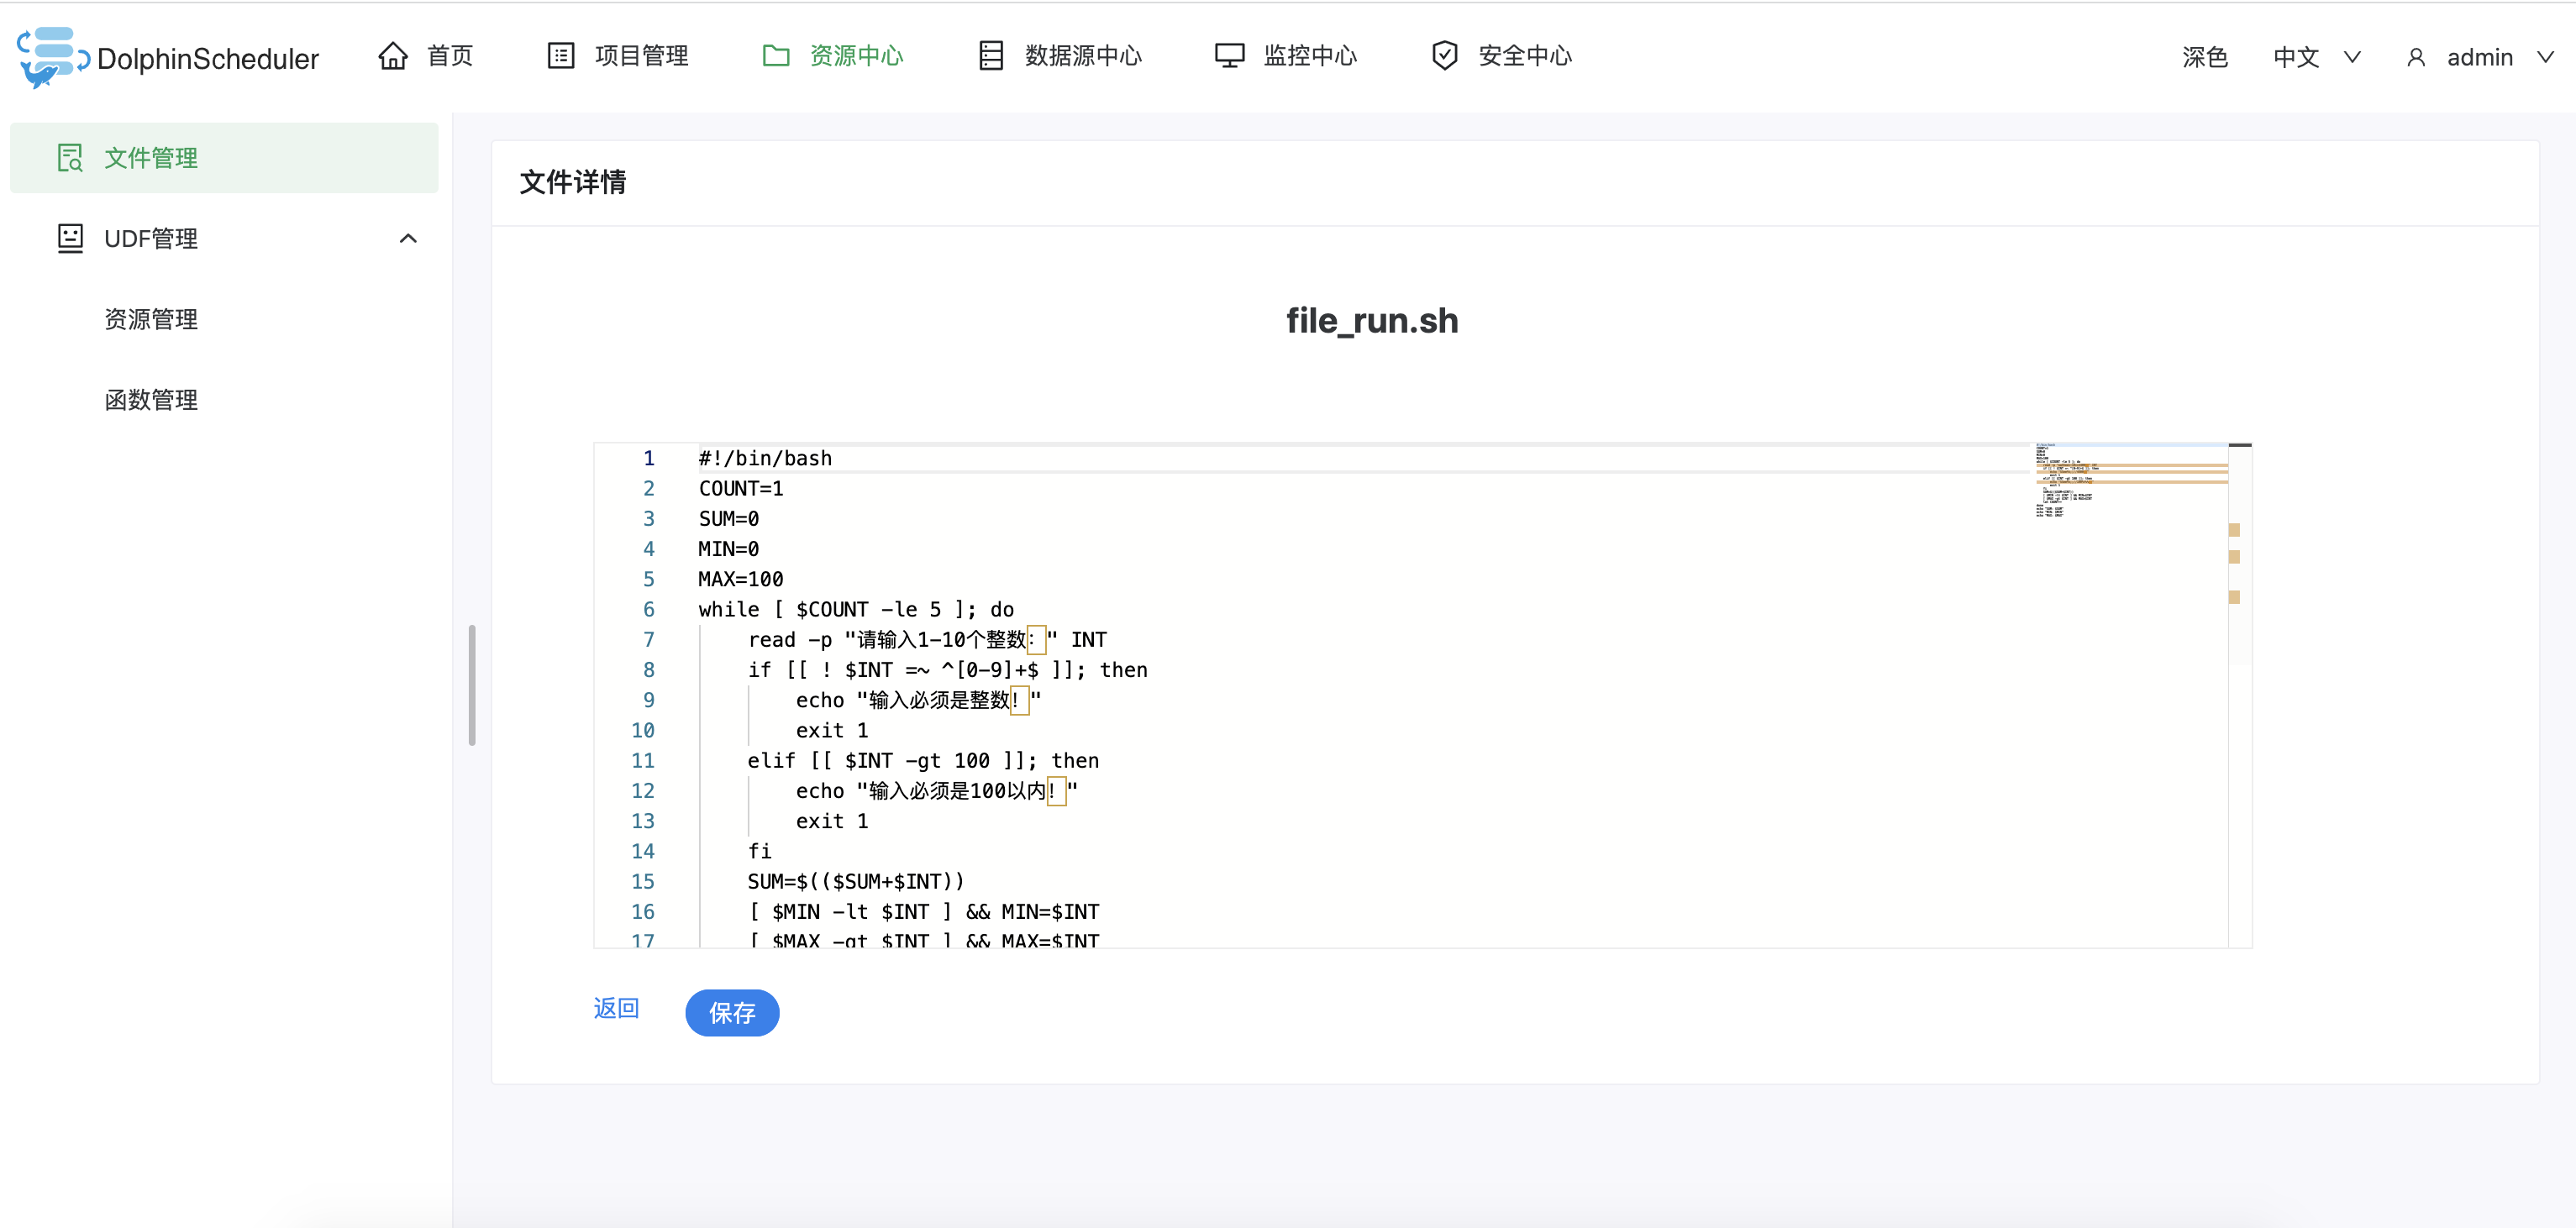This screenshot has width=2576, height=1228.
Task: Click the shield icon beside 安全中心
Action: pos(1444,56)
